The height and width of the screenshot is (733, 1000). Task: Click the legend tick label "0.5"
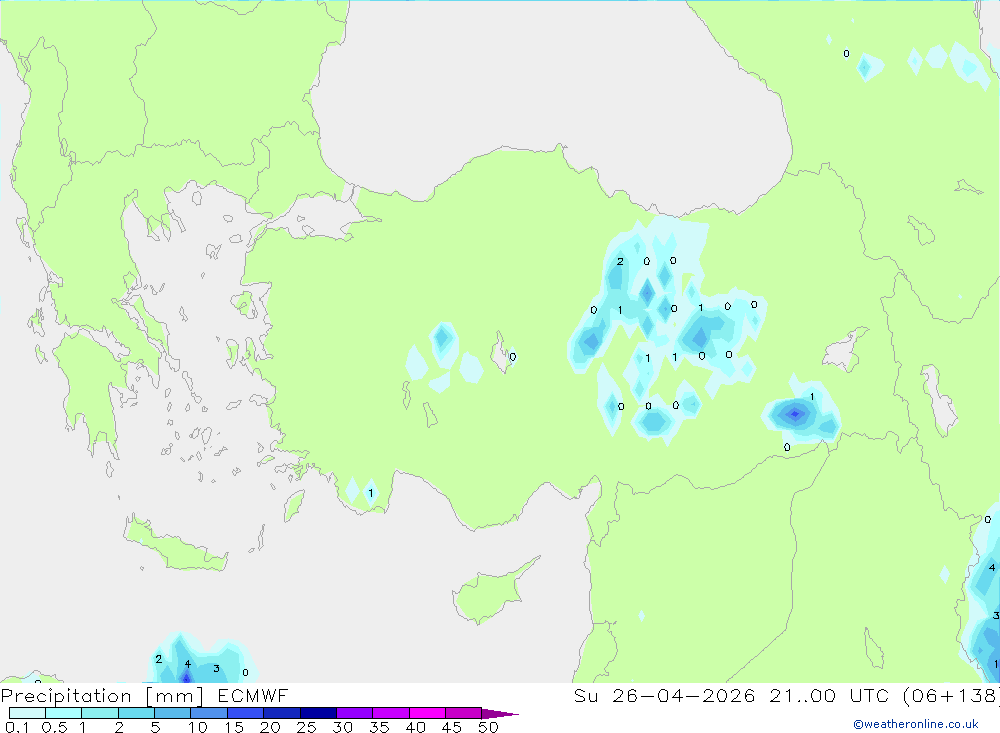[x=54, y=727]
